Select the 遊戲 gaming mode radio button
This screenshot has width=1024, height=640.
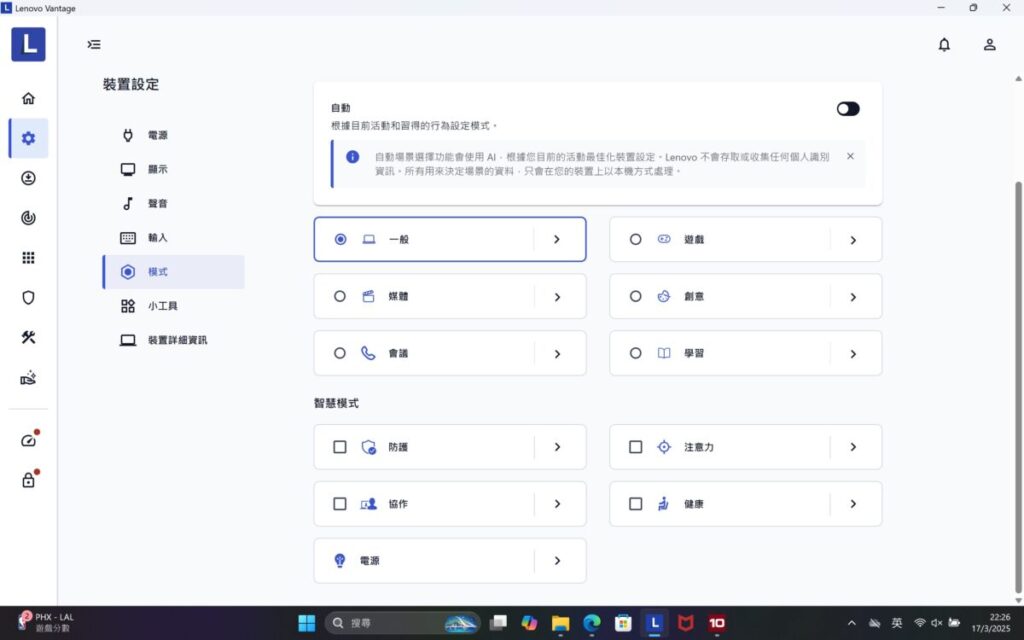pyautogui.click(x=635, y=240)
